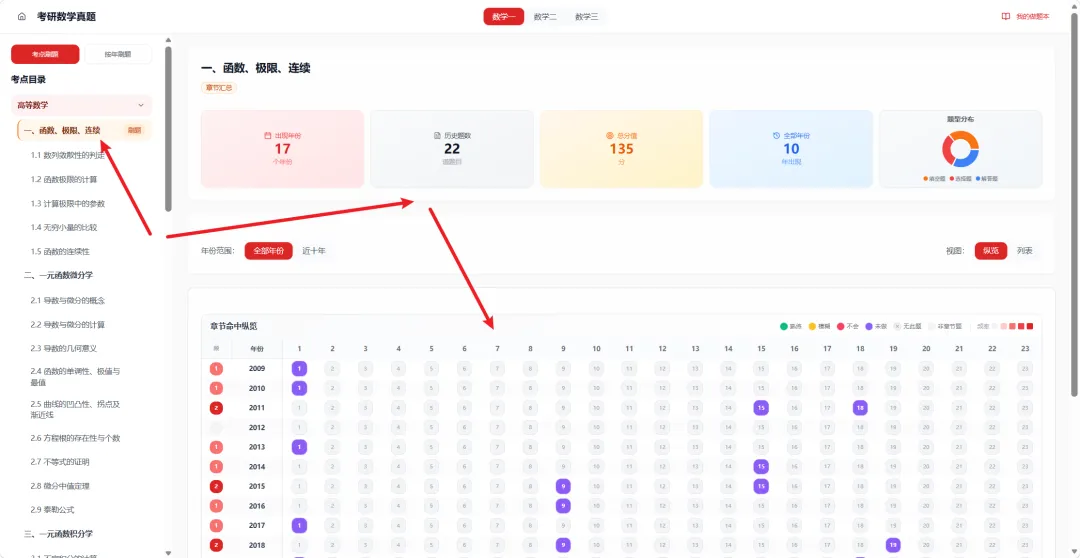The height and width of the screenshot is (558, 1080).
Task: Click purple cell 1 in 2010 row
Action: (299, 388)
